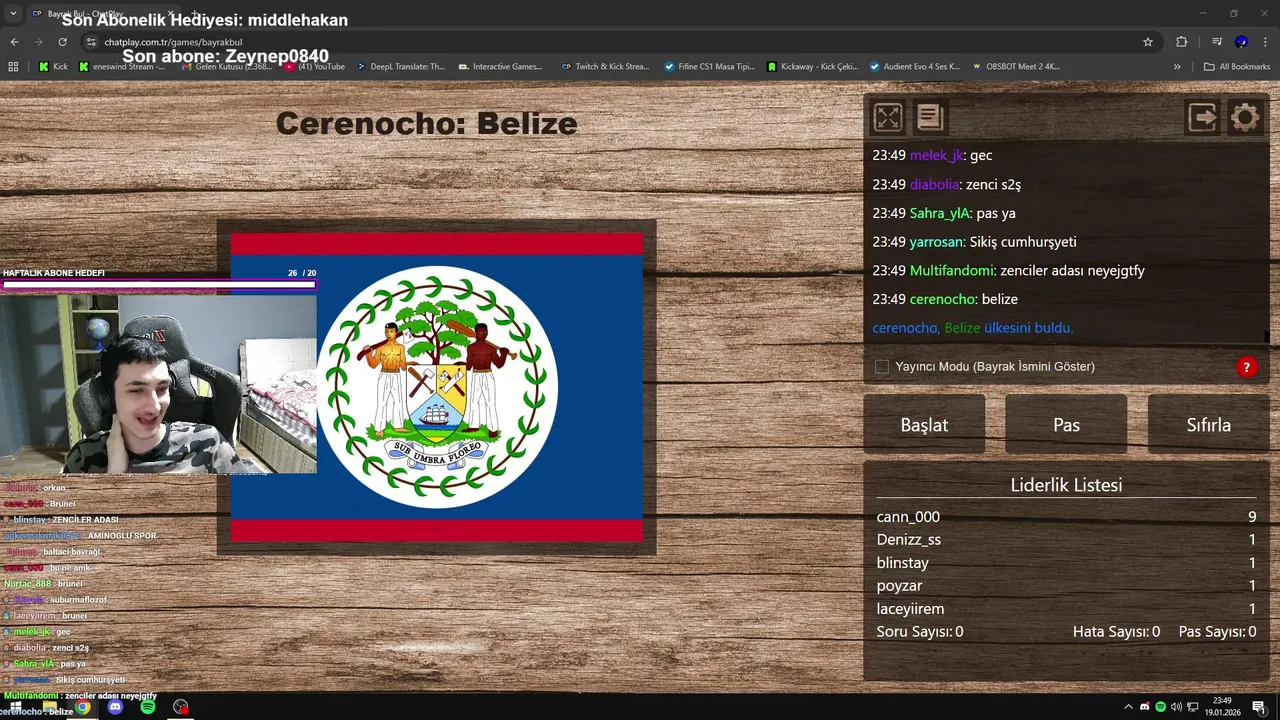Open the Twitch & Kick Stream bookmark
The height and width of the screenshot is (720, 1280).
[x=606, y=67]
